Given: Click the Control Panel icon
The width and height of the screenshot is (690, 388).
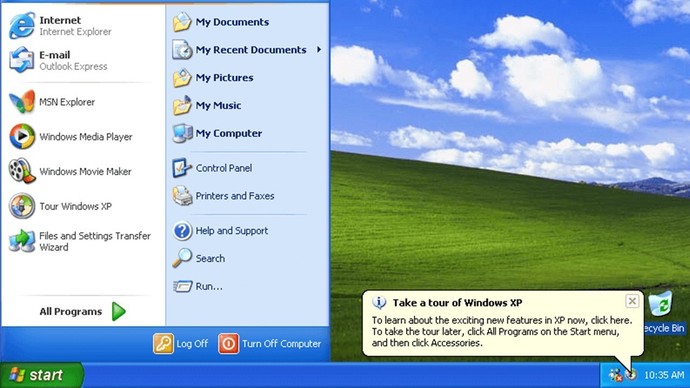Looking at the screenshot, I should pos(182,168).
